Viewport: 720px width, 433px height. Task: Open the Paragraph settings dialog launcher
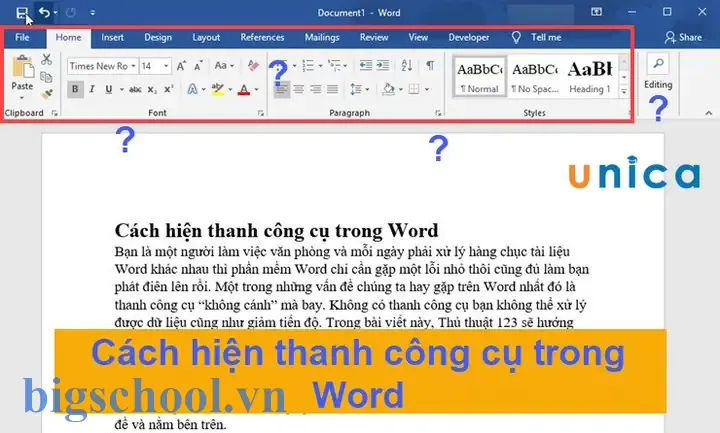click(438, 113)
